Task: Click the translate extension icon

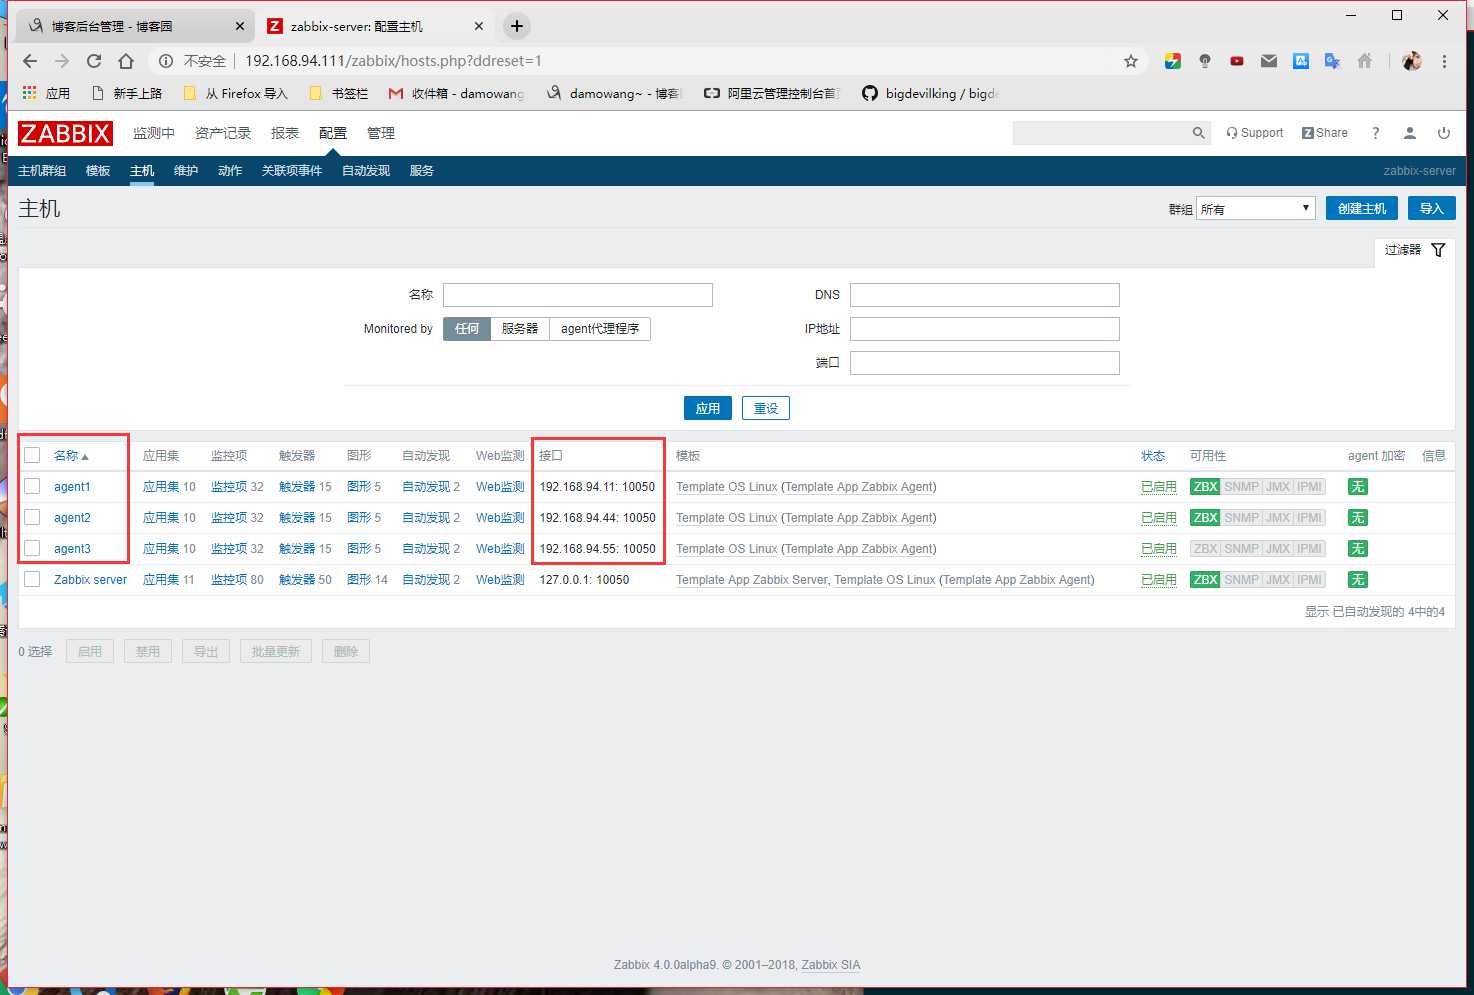Action: coord(1332,61)
